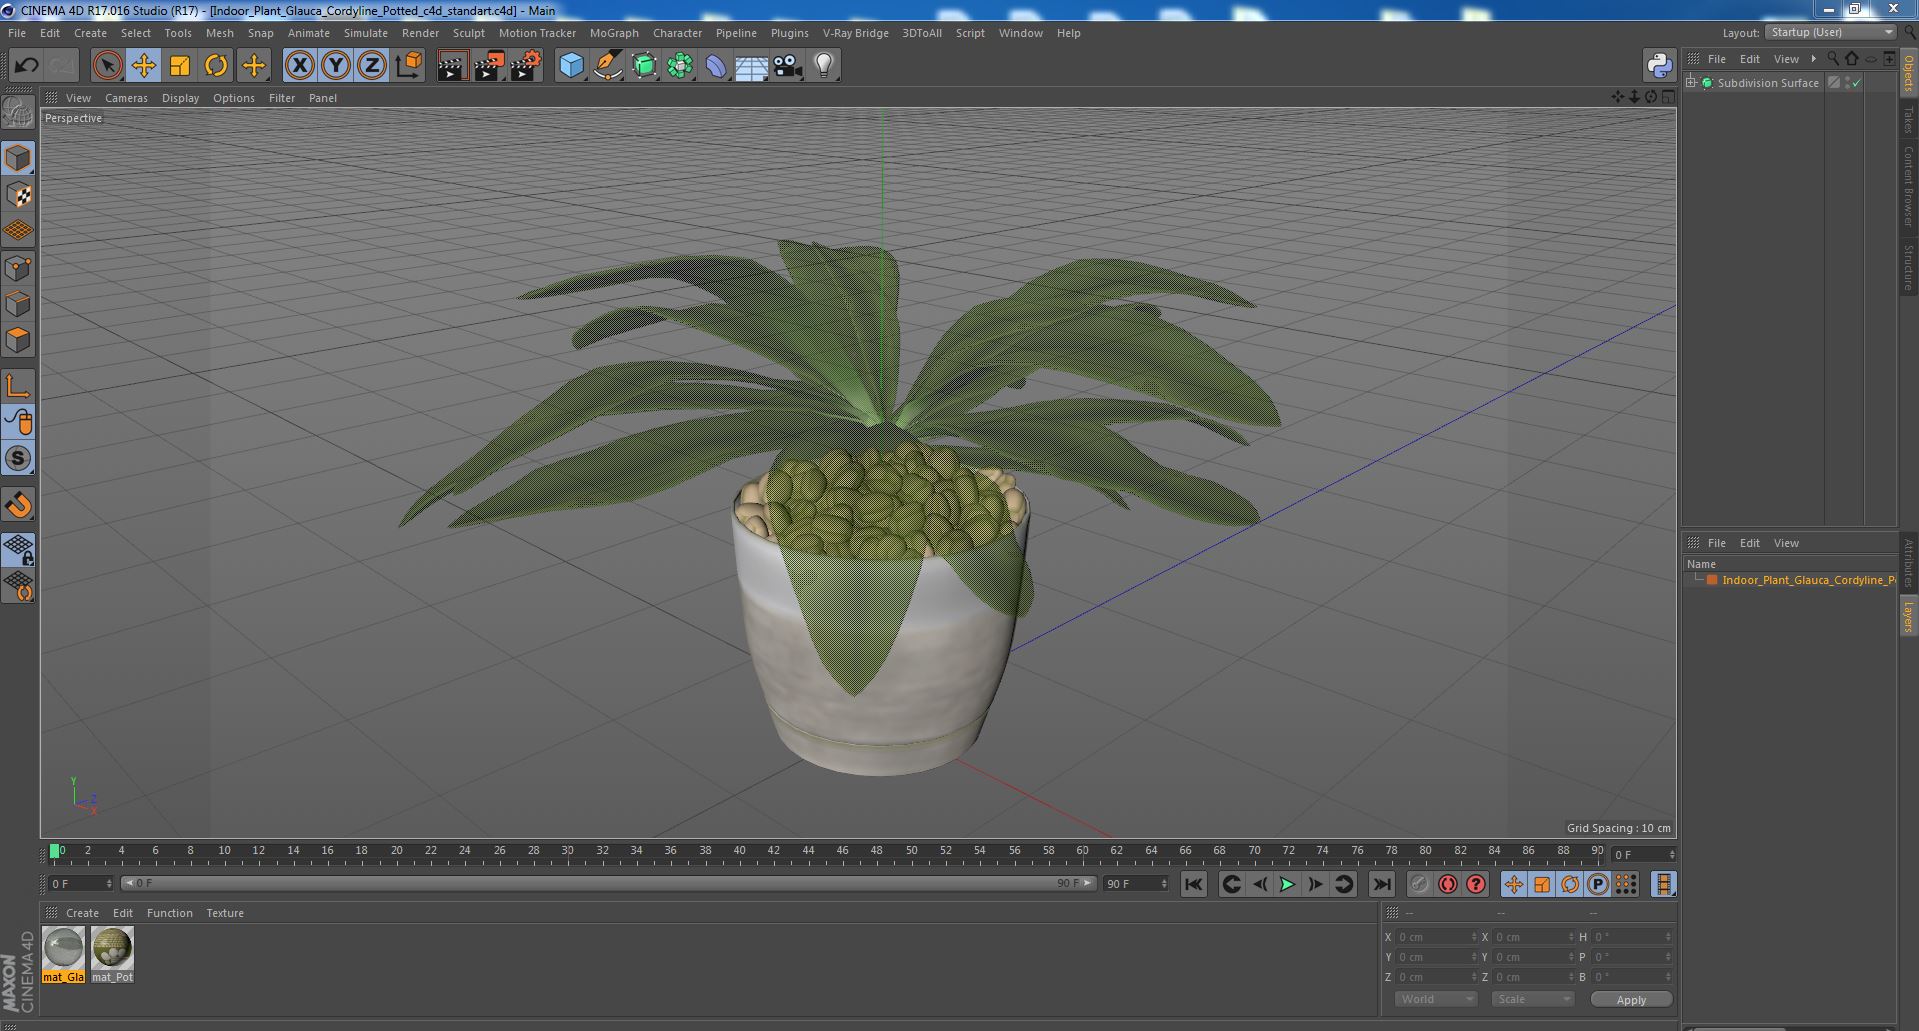This screenshot has height=1031, width=1919.
Task: Add a Floor environment object
Action: 751,66
